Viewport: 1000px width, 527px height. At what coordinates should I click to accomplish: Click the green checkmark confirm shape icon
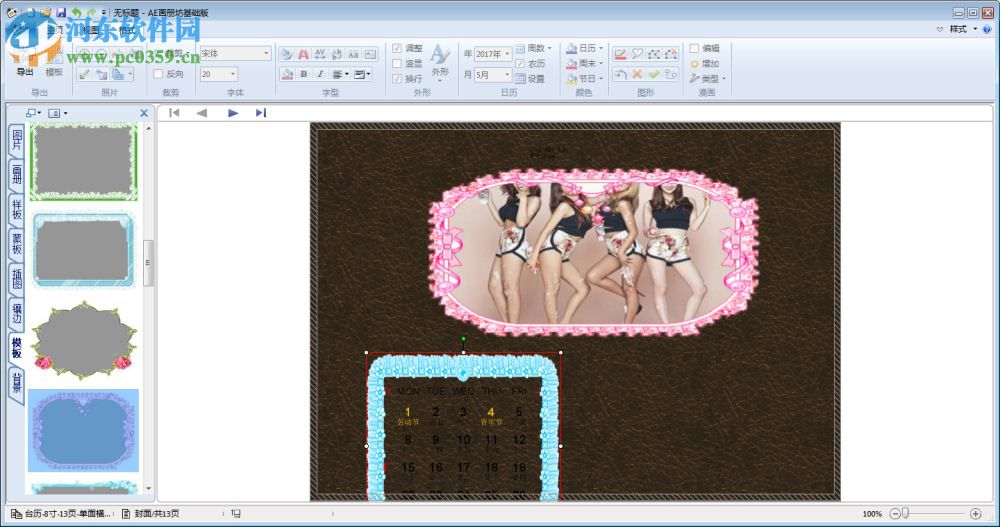point(654,75)
